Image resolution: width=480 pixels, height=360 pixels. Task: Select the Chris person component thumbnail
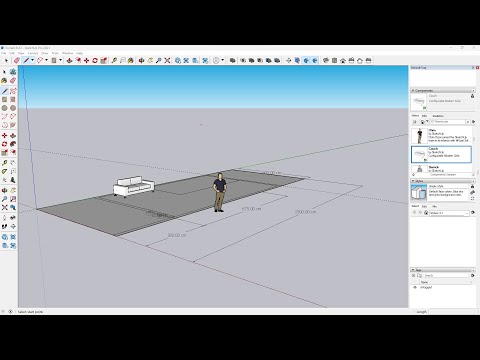click(419, 136)
